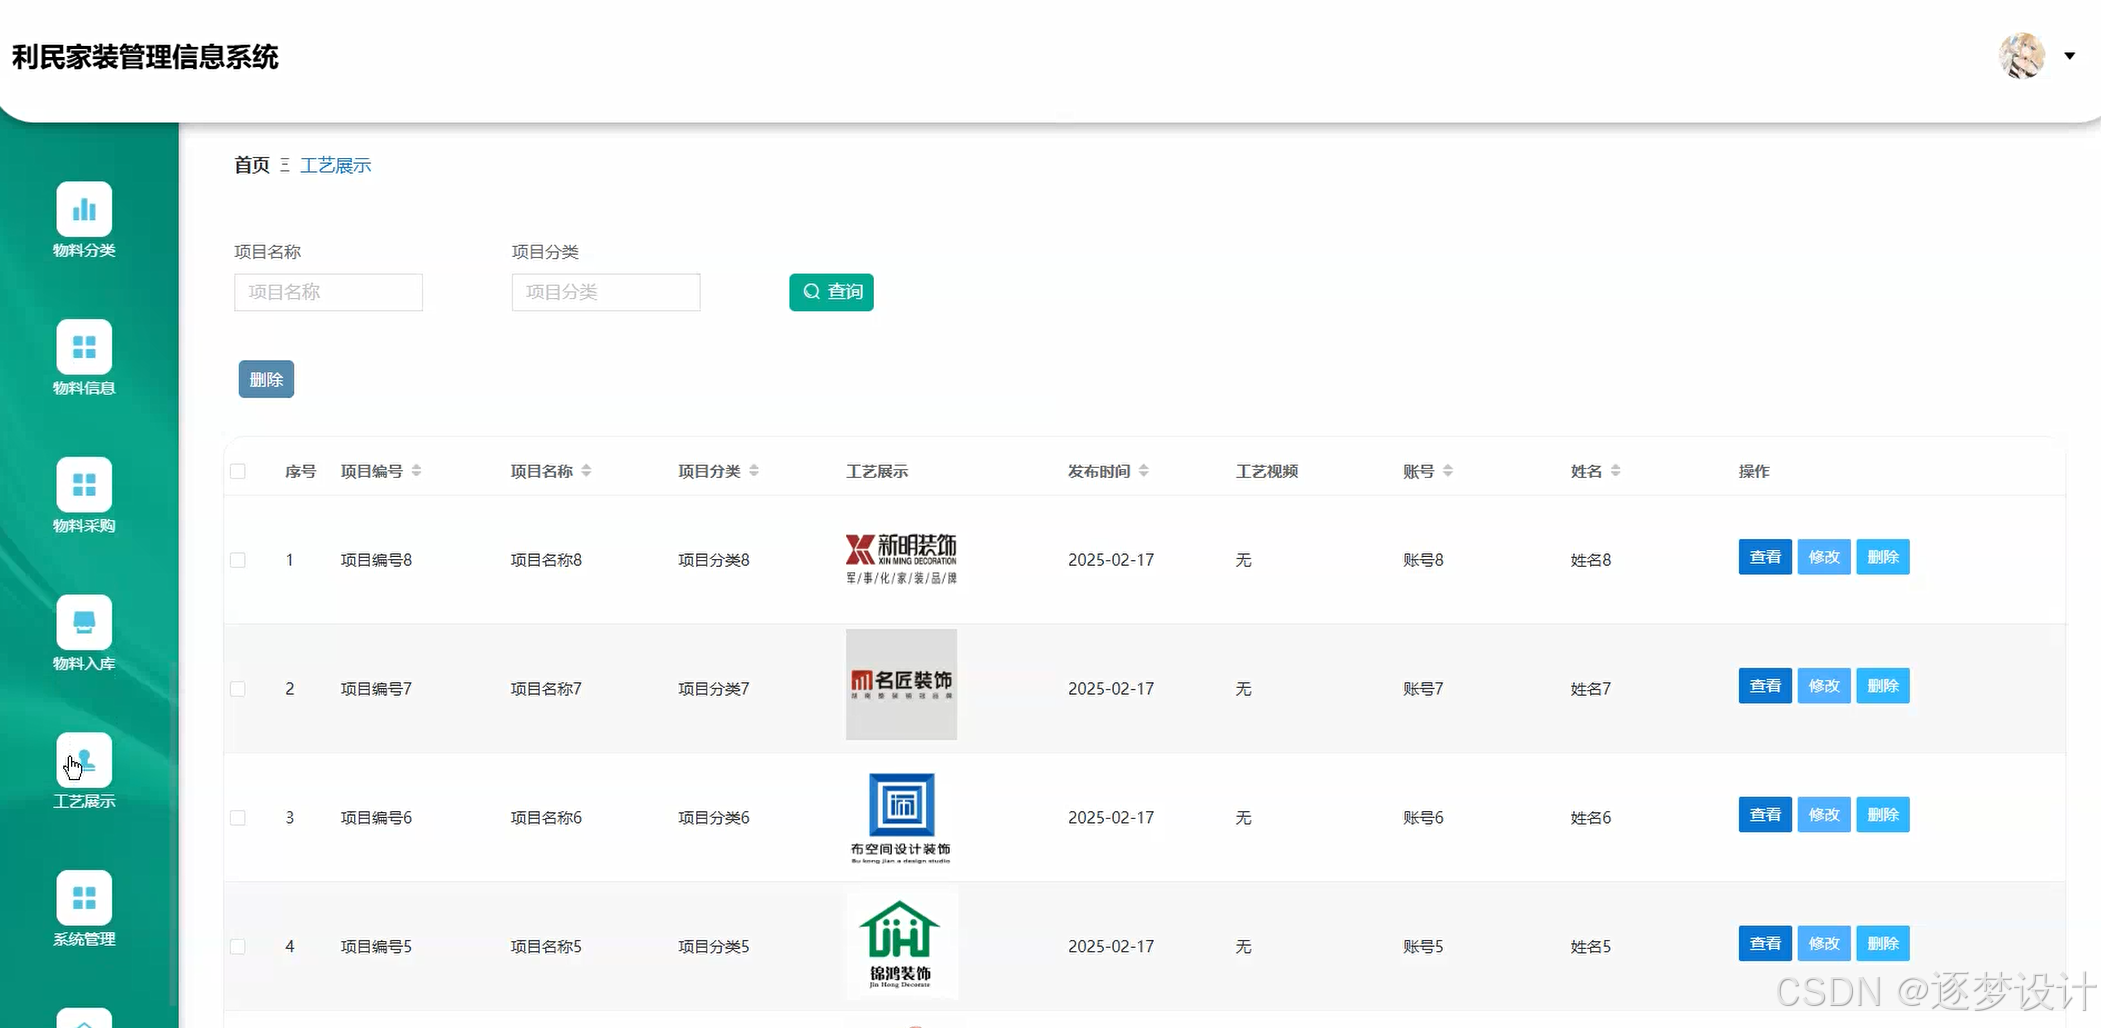This screenshot has height=1028, width=2101.
Task: Edit 项目编号8 with 修改 button
Action: (1824, 557)
